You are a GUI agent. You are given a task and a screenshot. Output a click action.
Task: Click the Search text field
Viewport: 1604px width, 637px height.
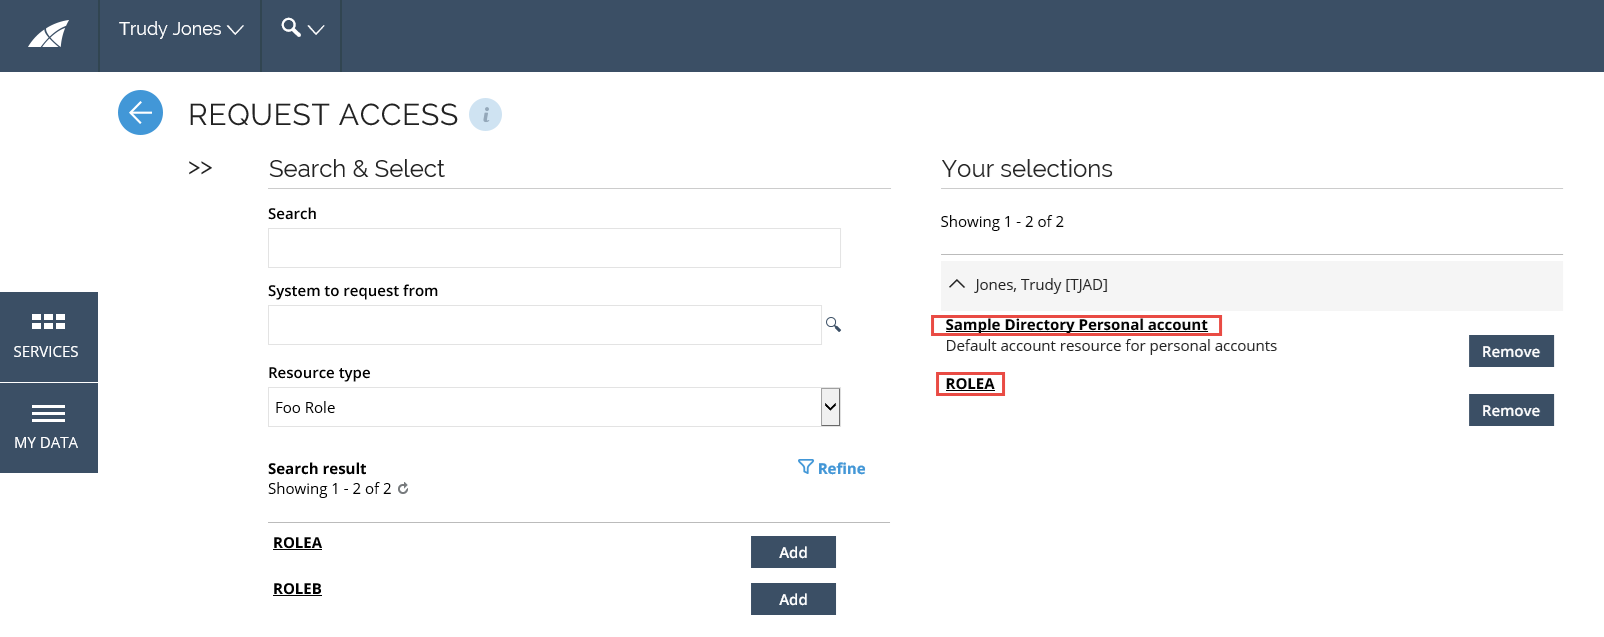[554, 248]
